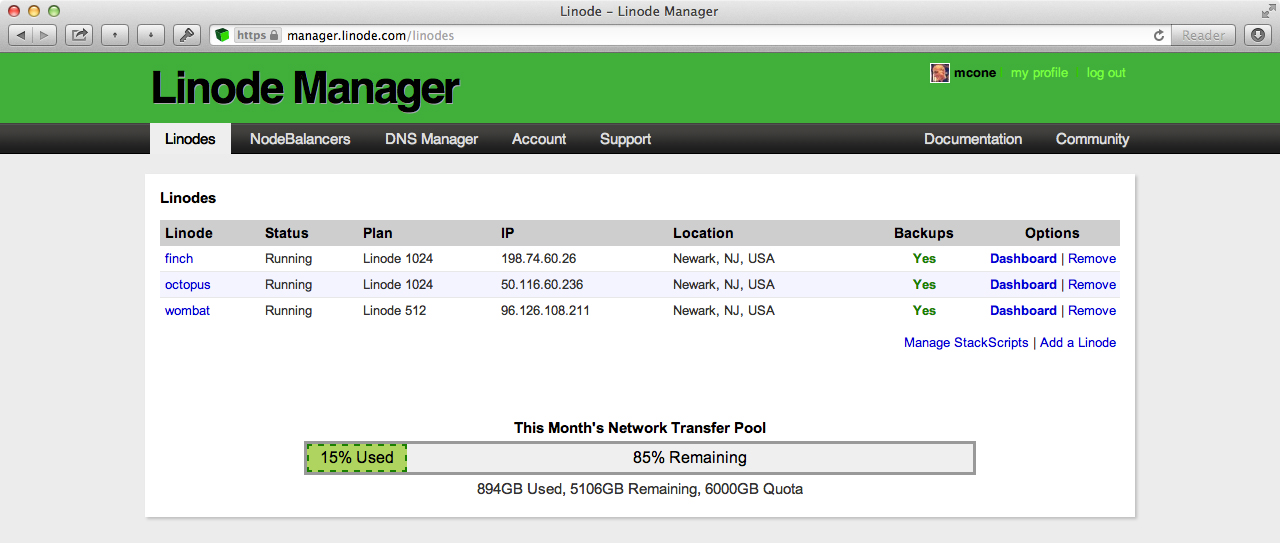1280x543 pixels.
Task: Click the Linode favicon in address bar
Action: pyautogui.click(x=222, y=35)
